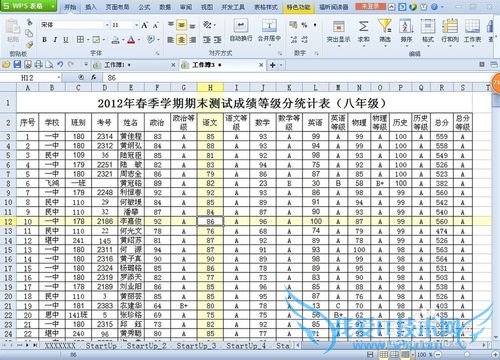500x360 pixels.
Task: Click the Save floppy disk icon
Action: (x=17, y=64)
